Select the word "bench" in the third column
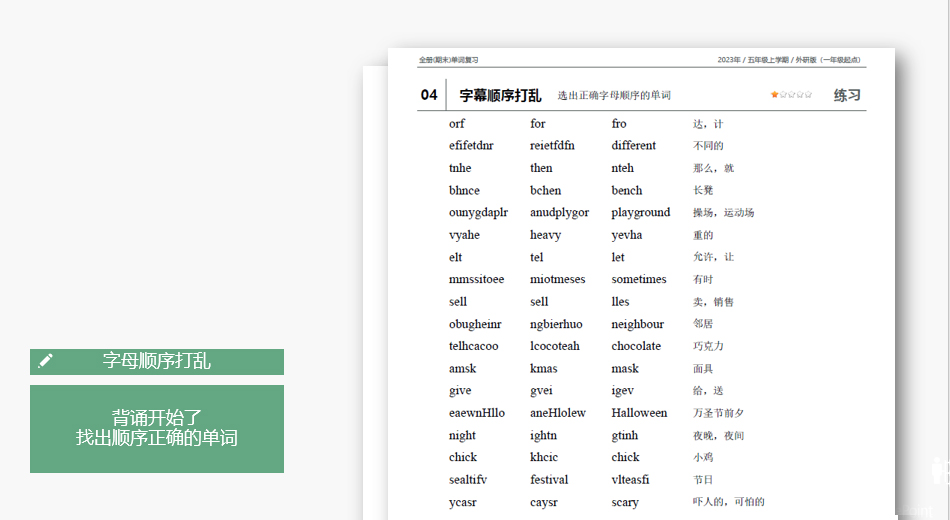 [627, 190]
